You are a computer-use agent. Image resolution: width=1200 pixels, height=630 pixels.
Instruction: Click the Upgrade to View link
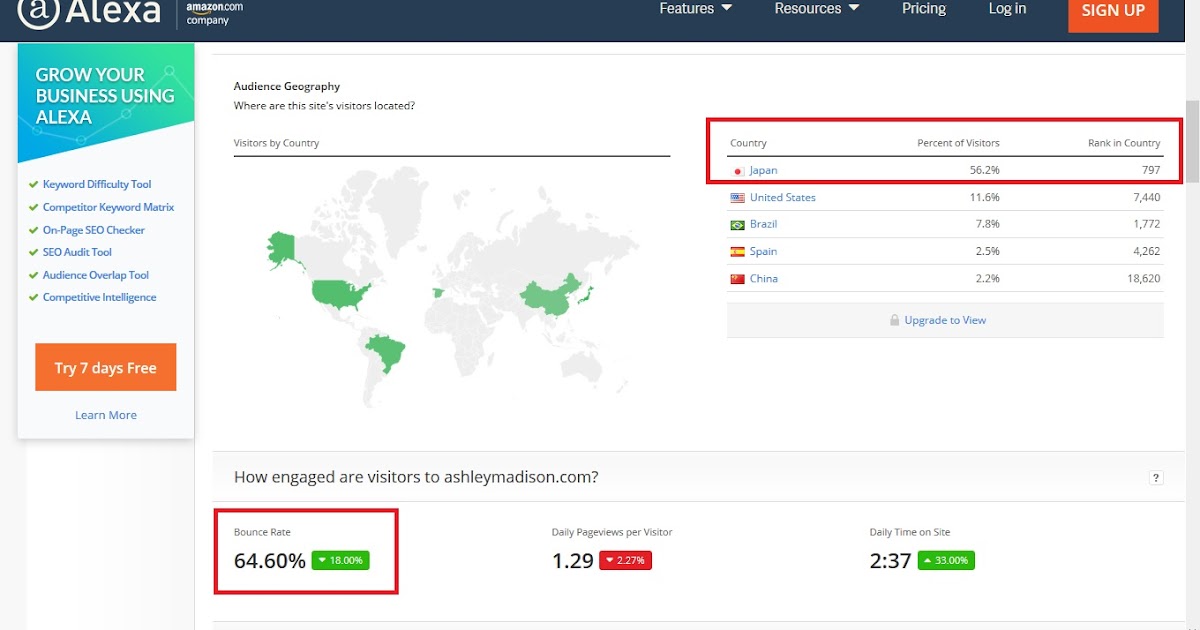tap(945, 320)
